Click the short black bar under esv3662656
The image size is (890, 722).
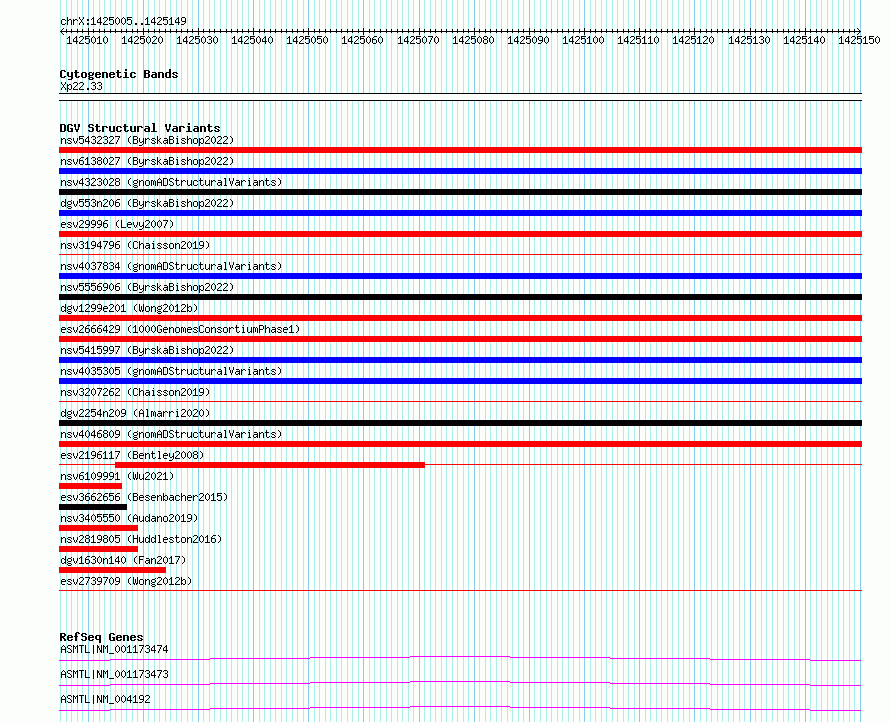click(93, 507)
